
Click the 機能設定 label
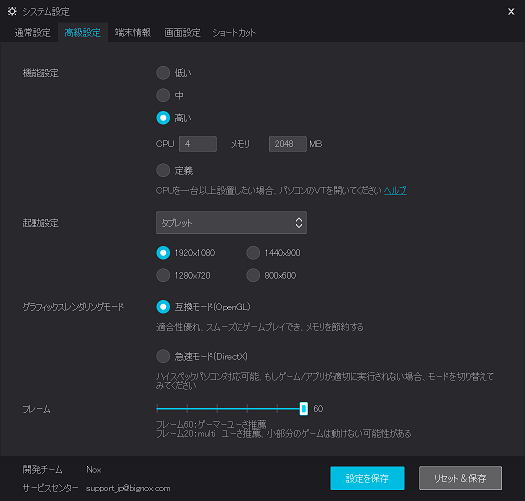(41, 73)
